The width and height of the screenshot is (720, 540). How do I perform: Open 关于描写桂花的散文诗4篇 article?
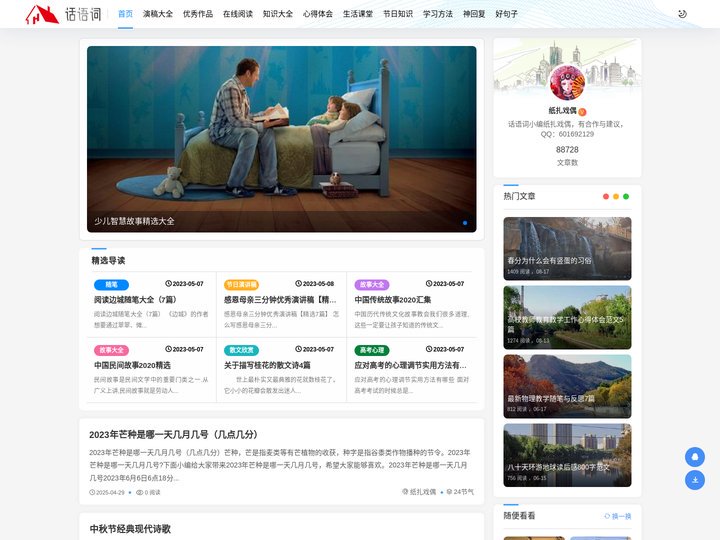[x=267, y=366]
